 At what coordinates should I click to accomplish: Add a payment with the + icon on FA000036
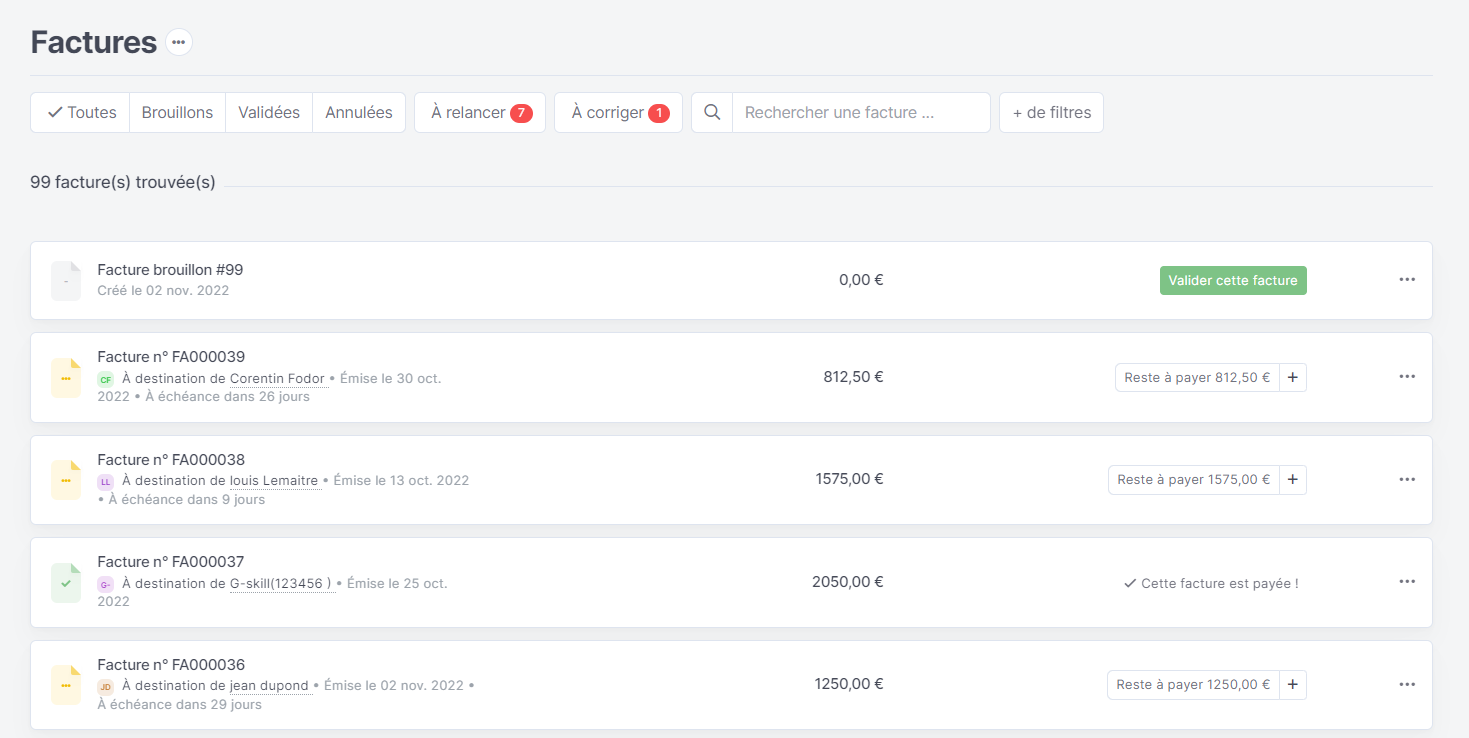click(x=1292, y=684)
